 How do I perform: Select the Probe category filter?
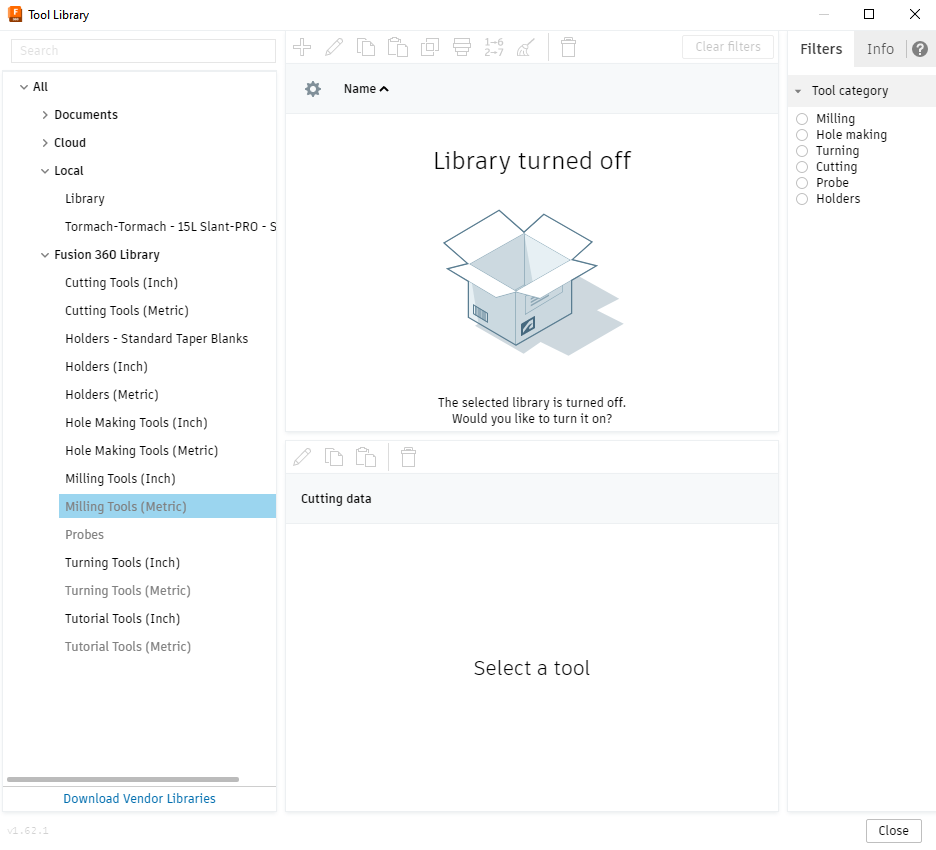(x=801, y=182)
